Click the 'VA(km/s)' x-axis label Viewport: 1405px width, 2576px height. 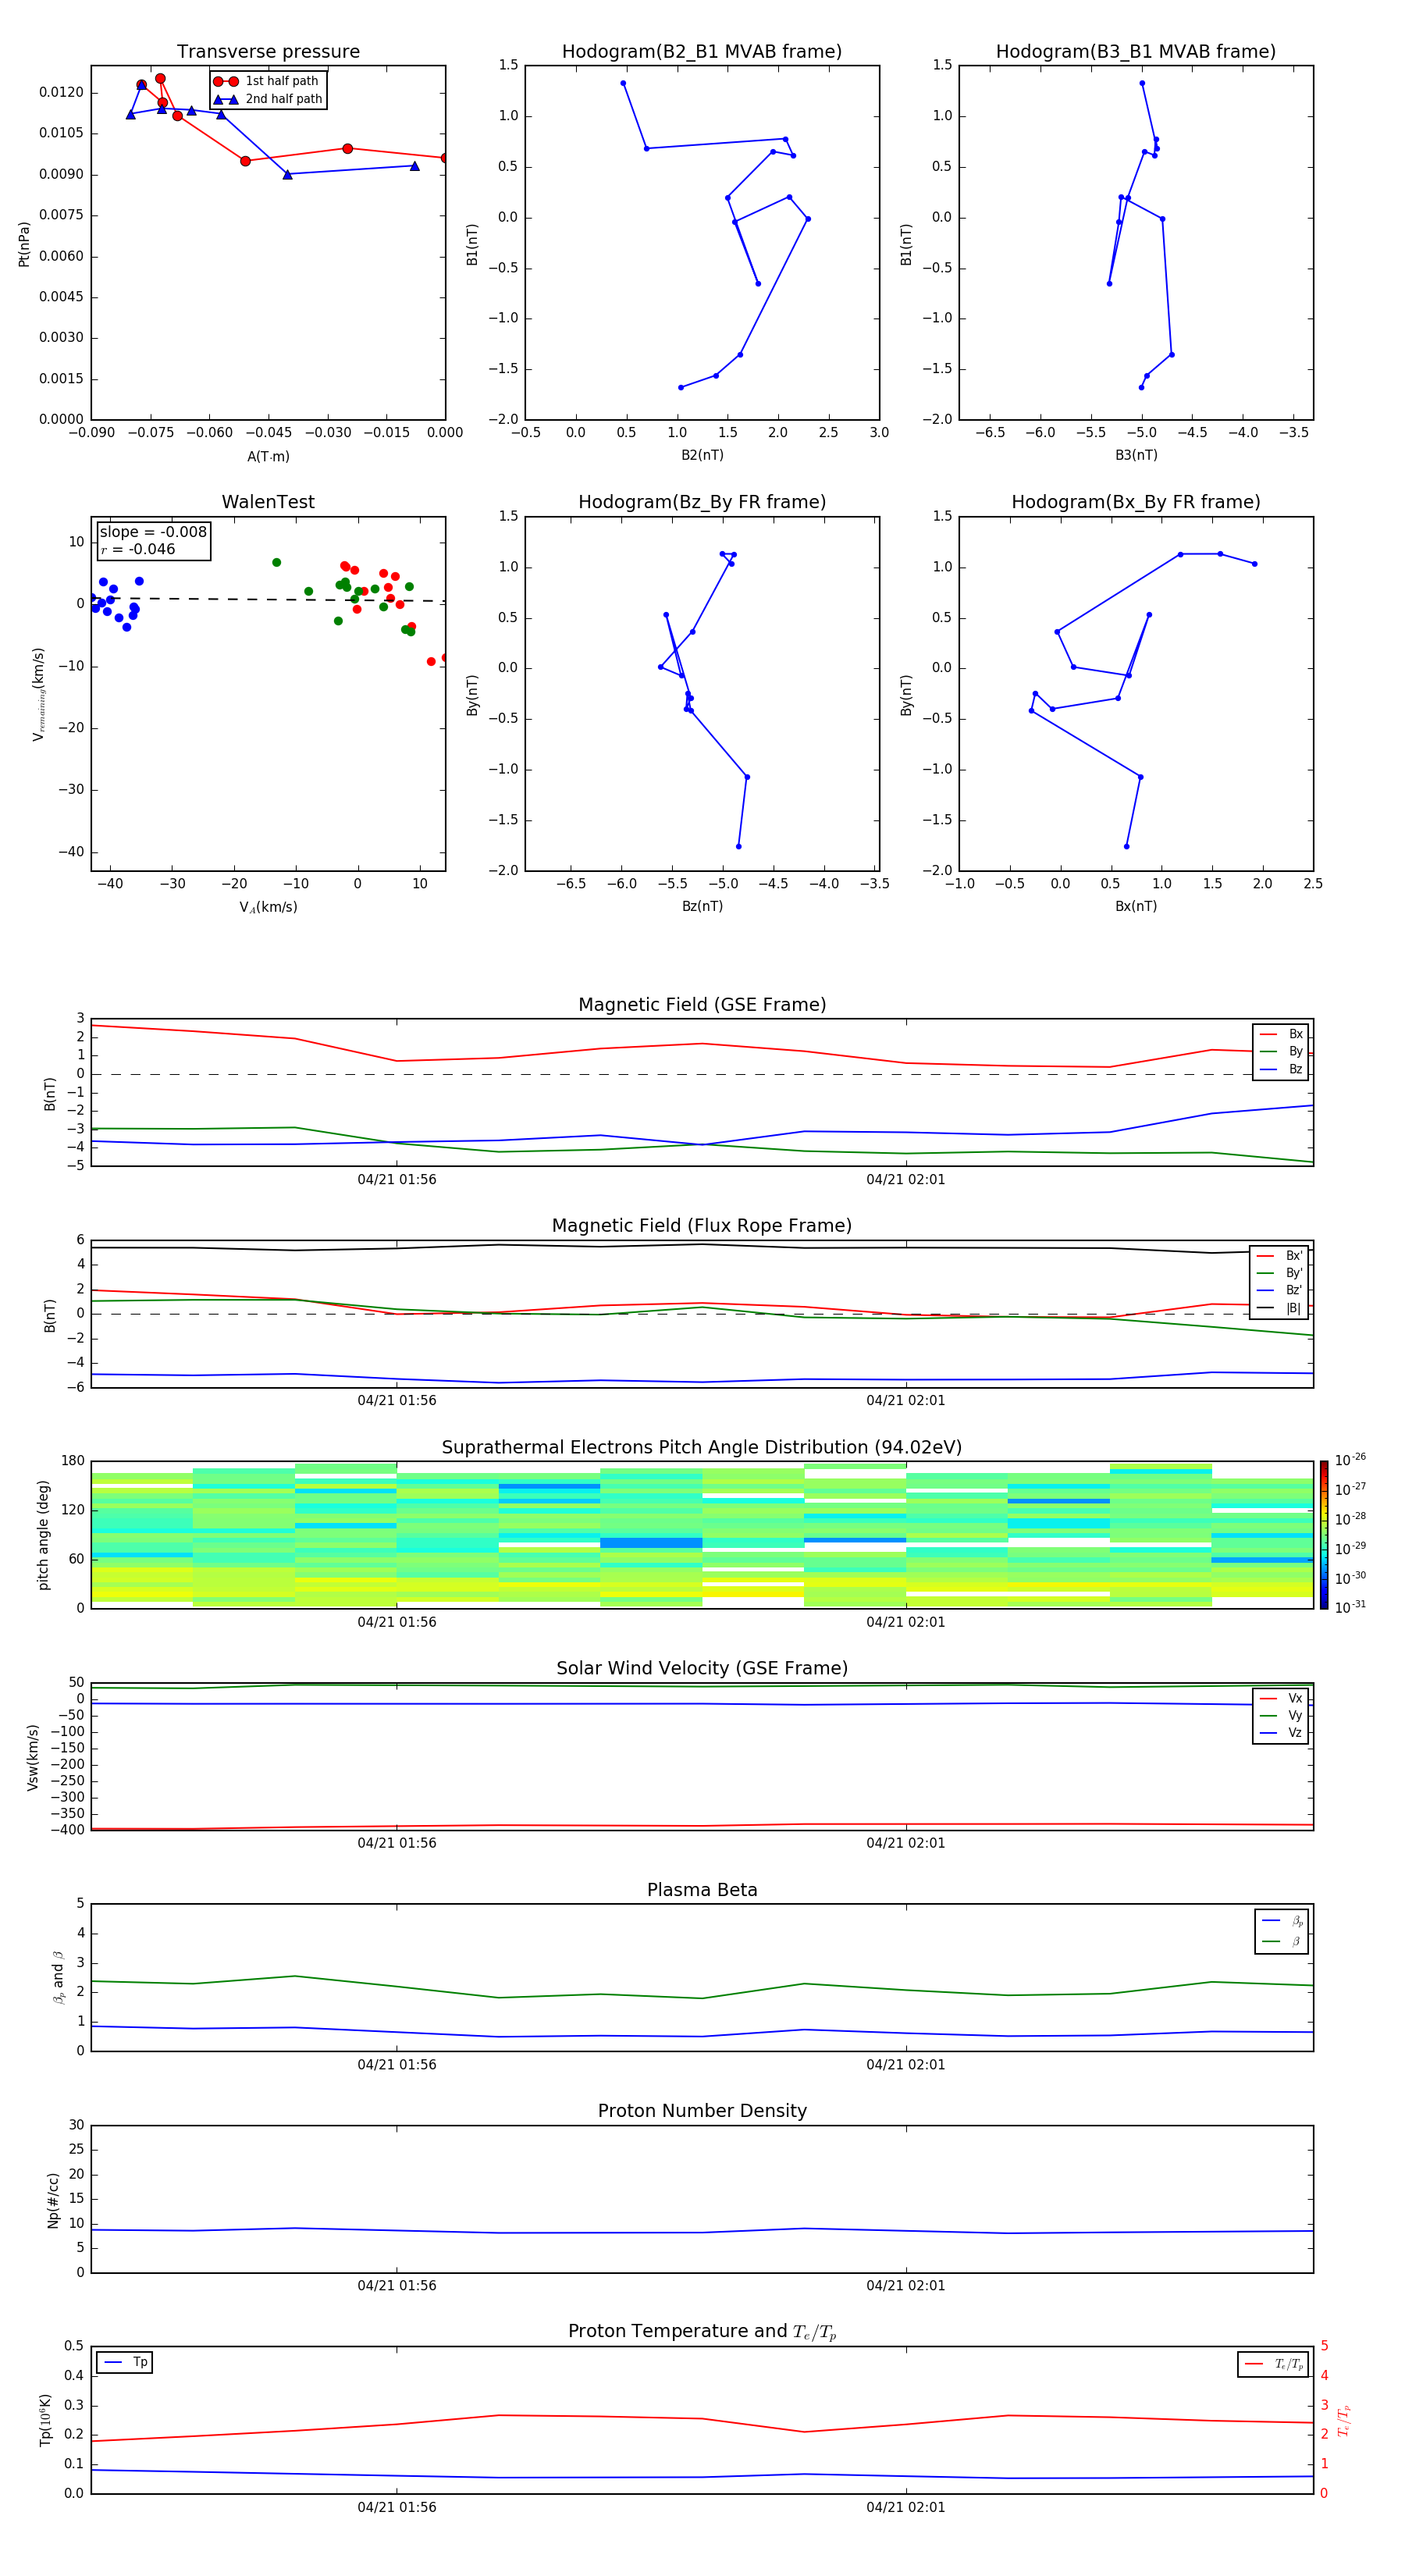tap(268, 907)
